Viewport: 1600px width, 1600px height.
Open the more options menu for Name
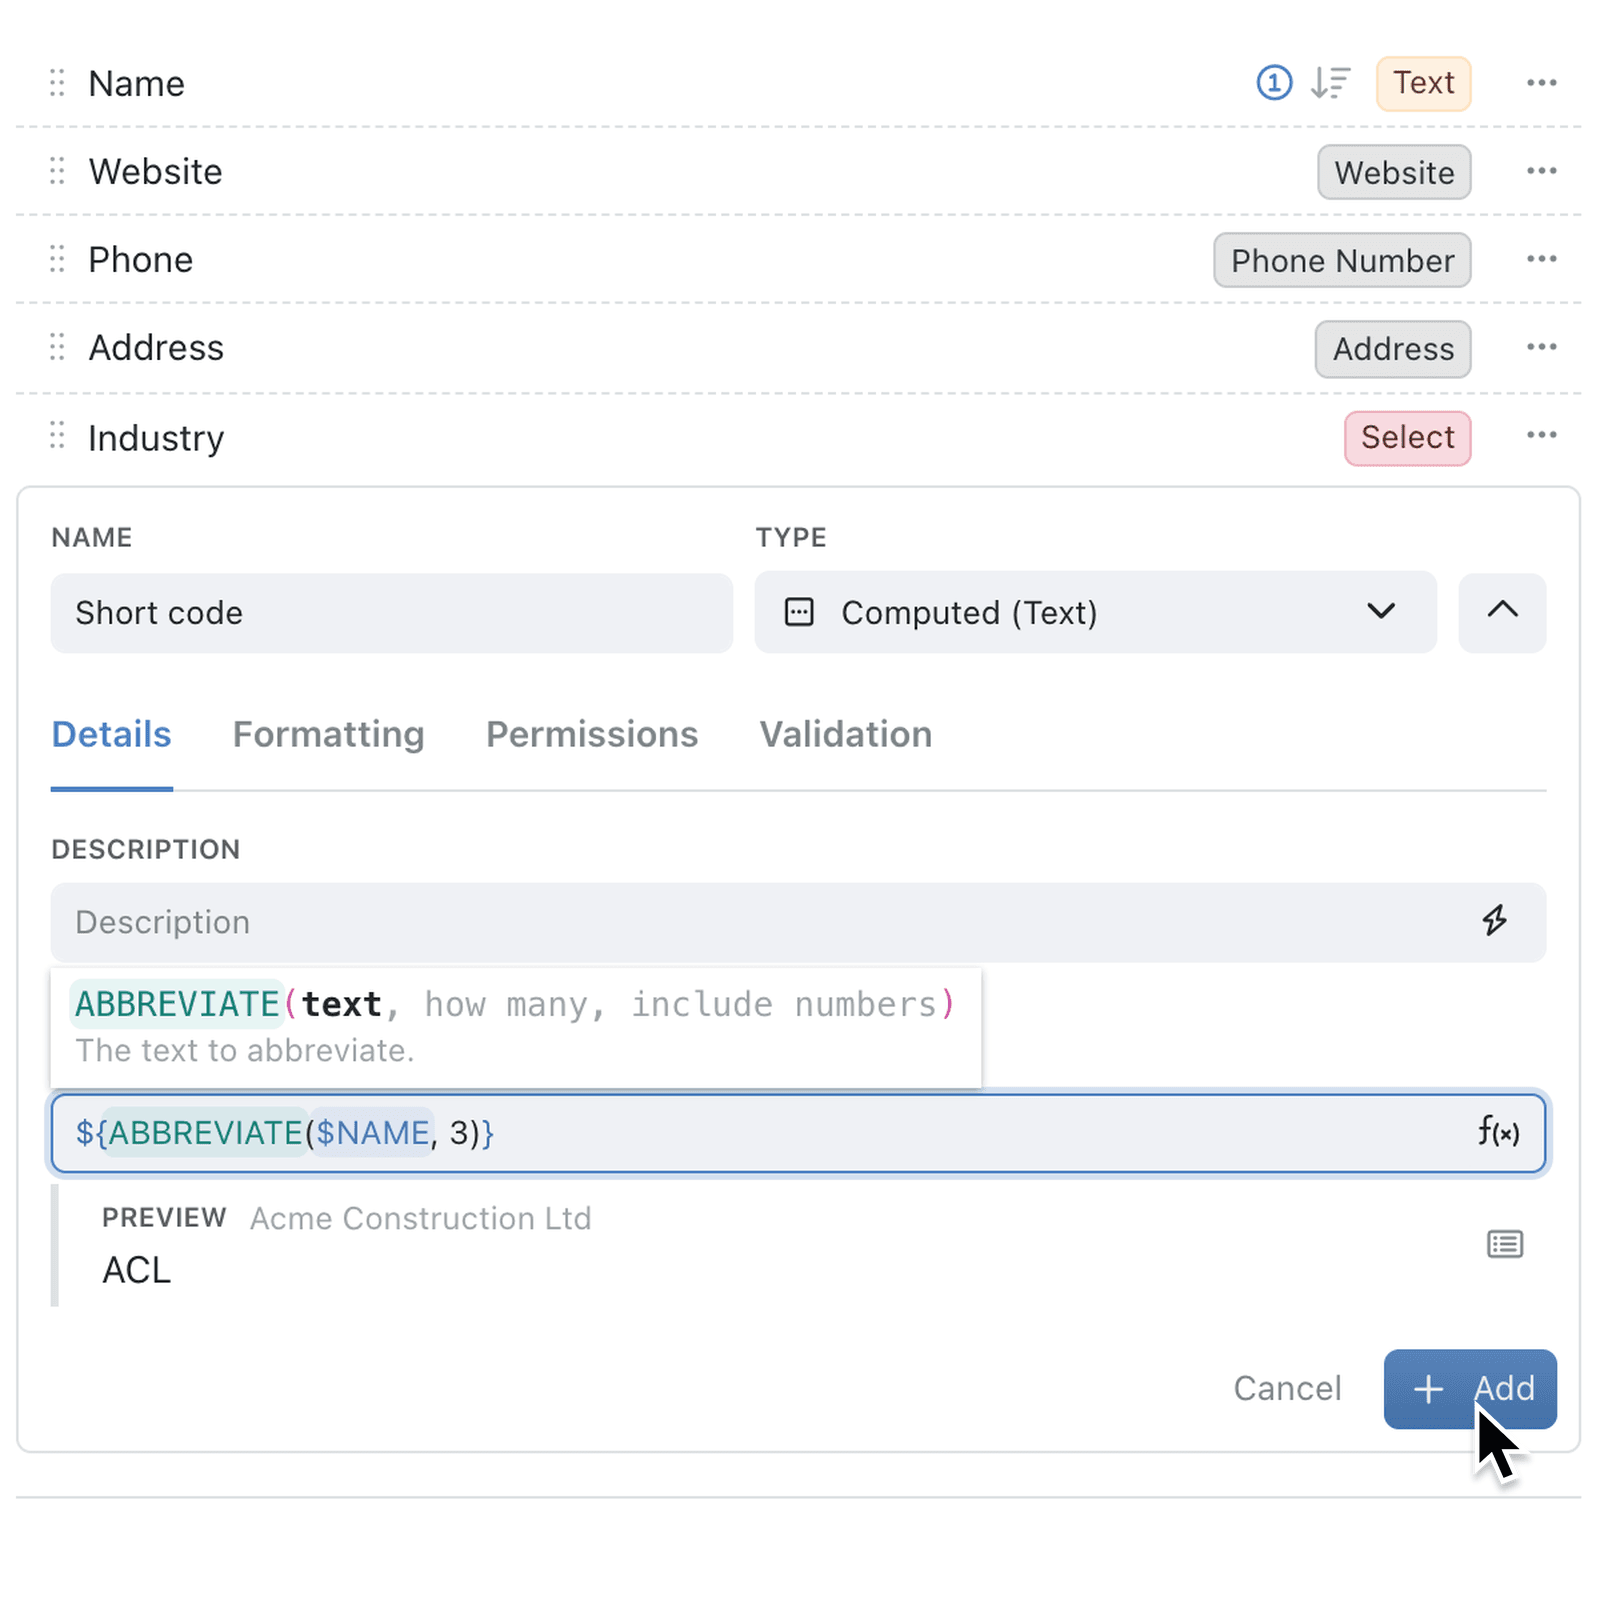(1541, 83)
